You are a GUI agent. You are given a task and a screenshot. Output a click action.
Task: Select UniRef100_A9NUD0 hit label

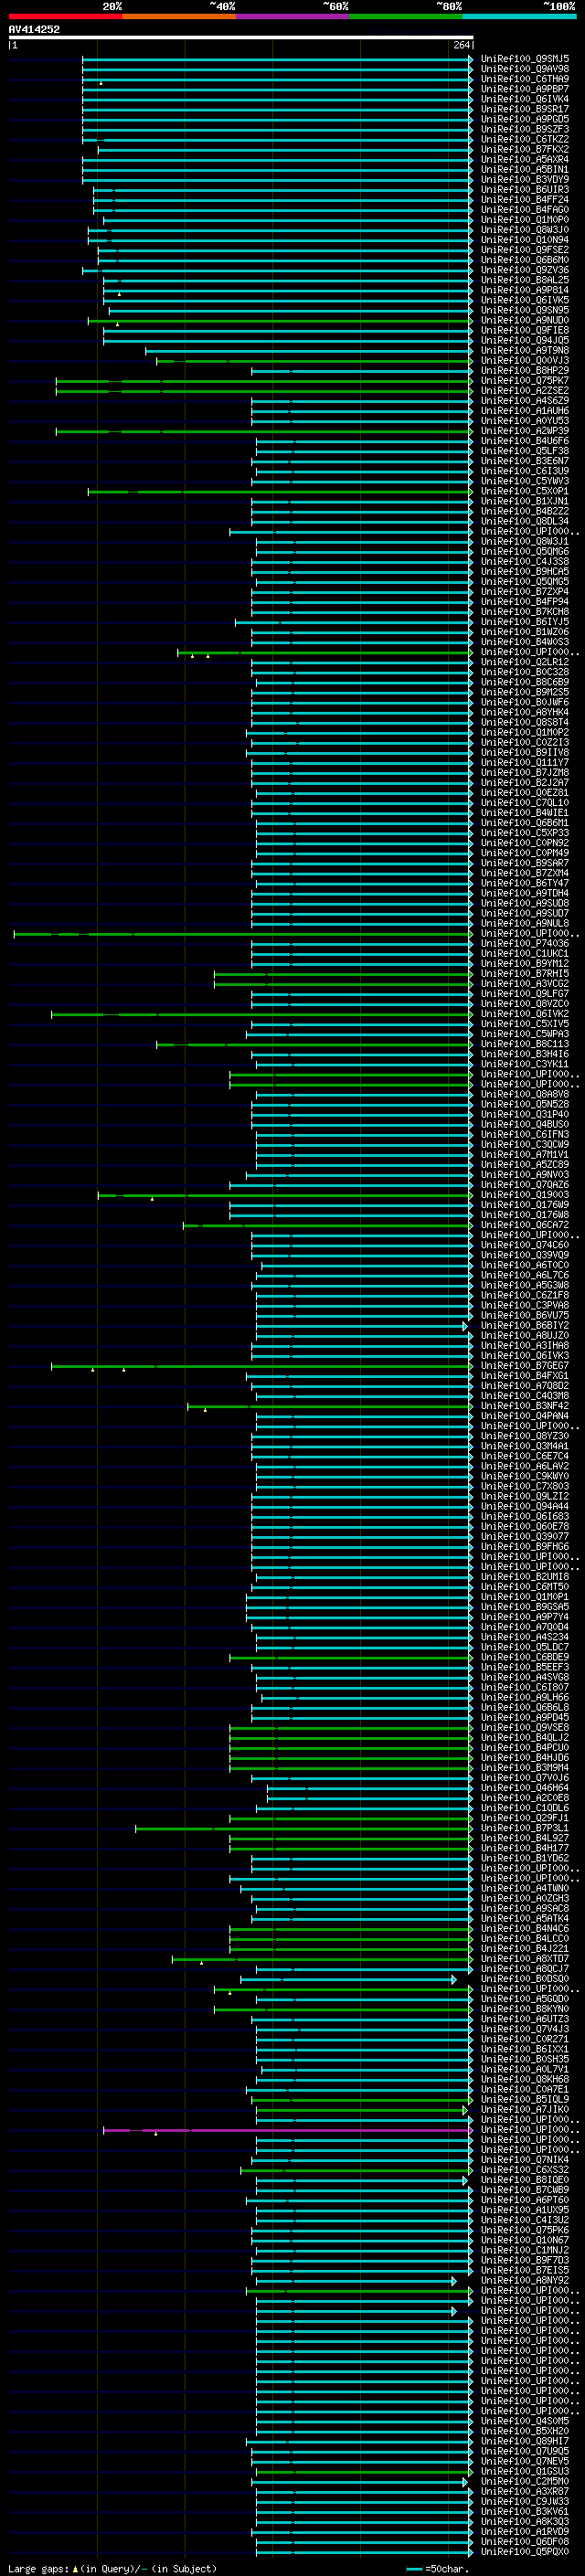click(525, 320)
